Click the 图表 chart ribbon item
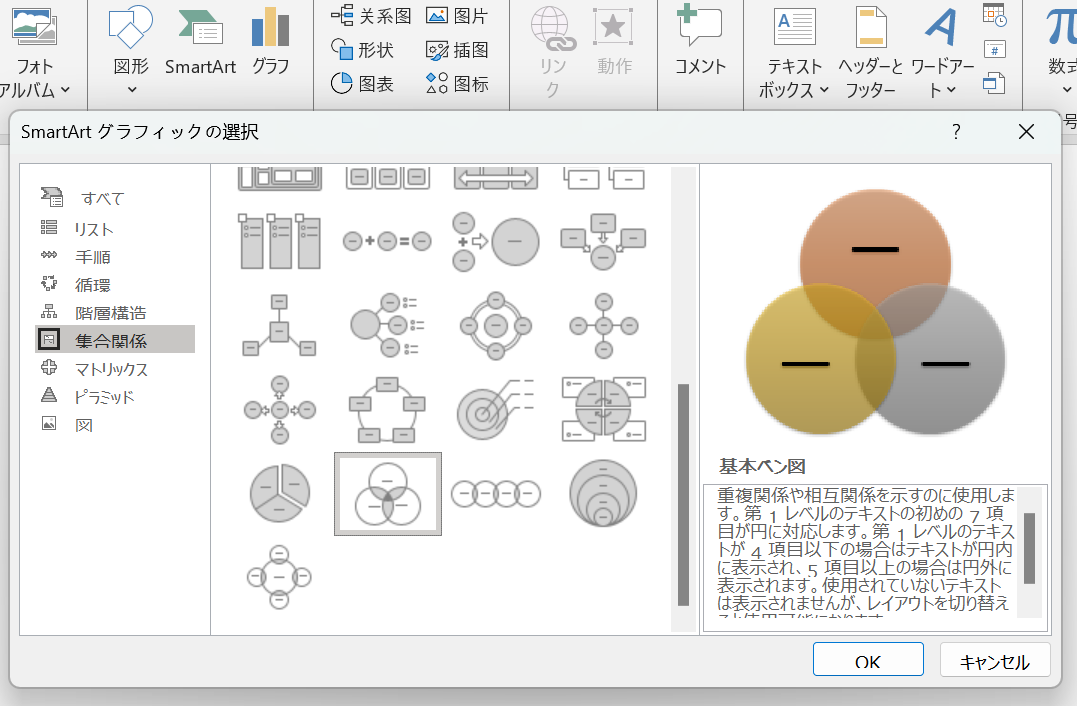 pyautogui.click(x=362, y=84)
